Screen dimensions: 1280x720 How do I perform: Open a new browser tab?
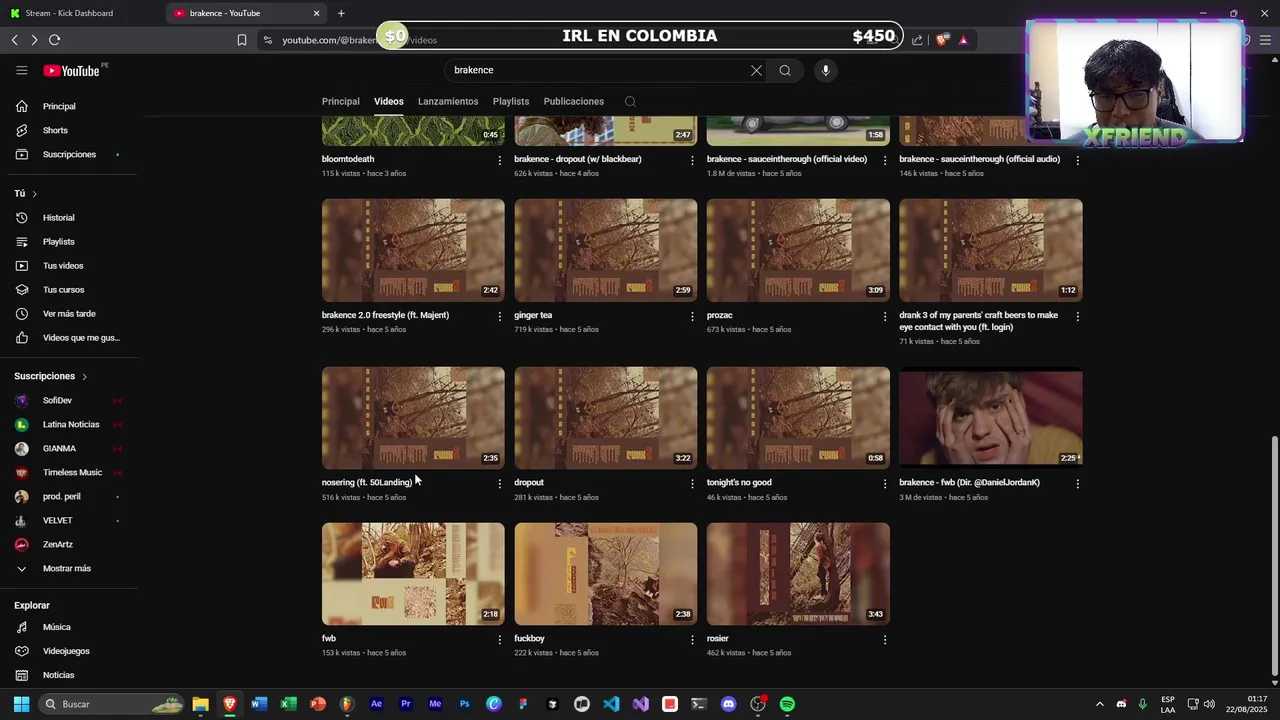tap(341, 13)
